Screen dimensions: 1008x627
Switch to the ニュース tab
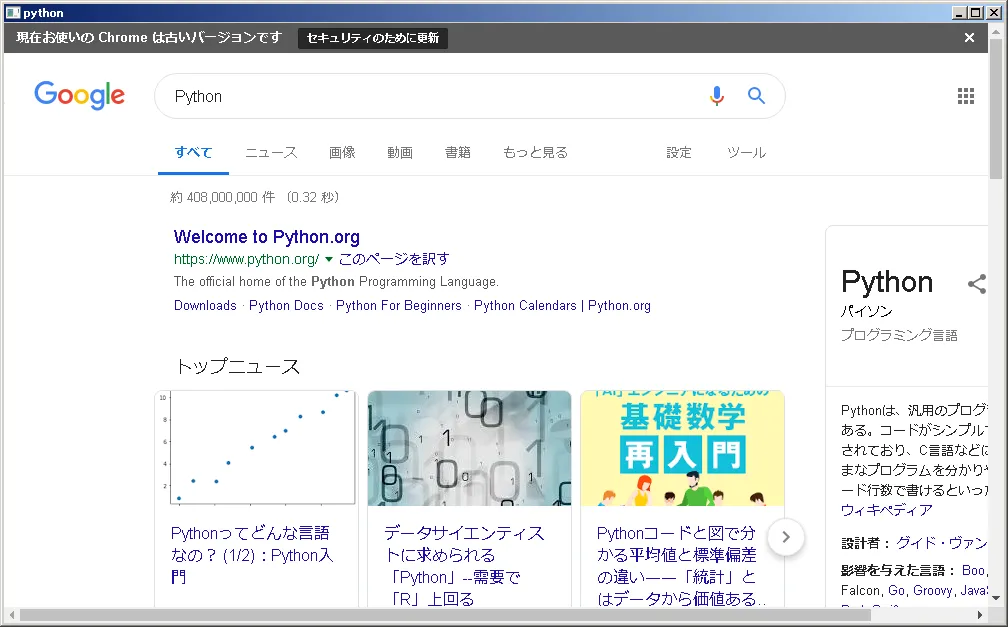click(271, 153)
